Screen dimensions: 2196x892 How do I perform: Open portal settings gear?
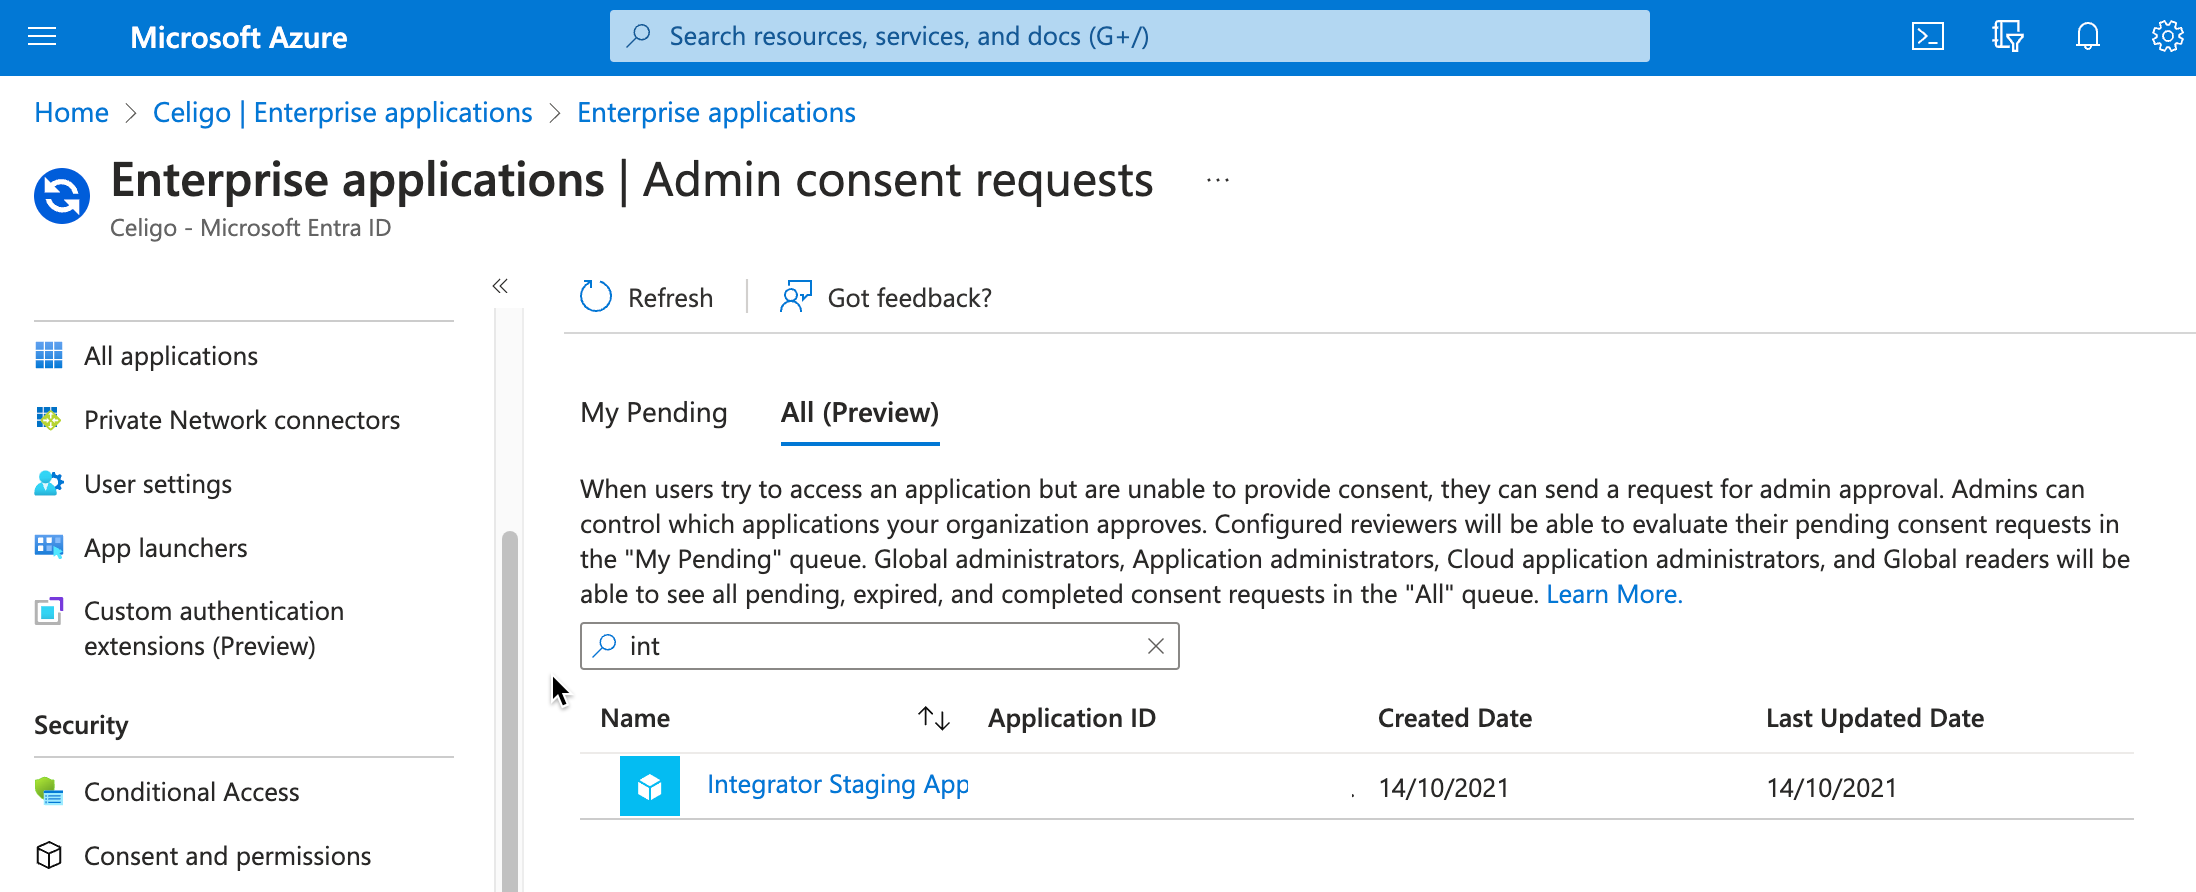pyautogui.click(x=2167, y=37)
